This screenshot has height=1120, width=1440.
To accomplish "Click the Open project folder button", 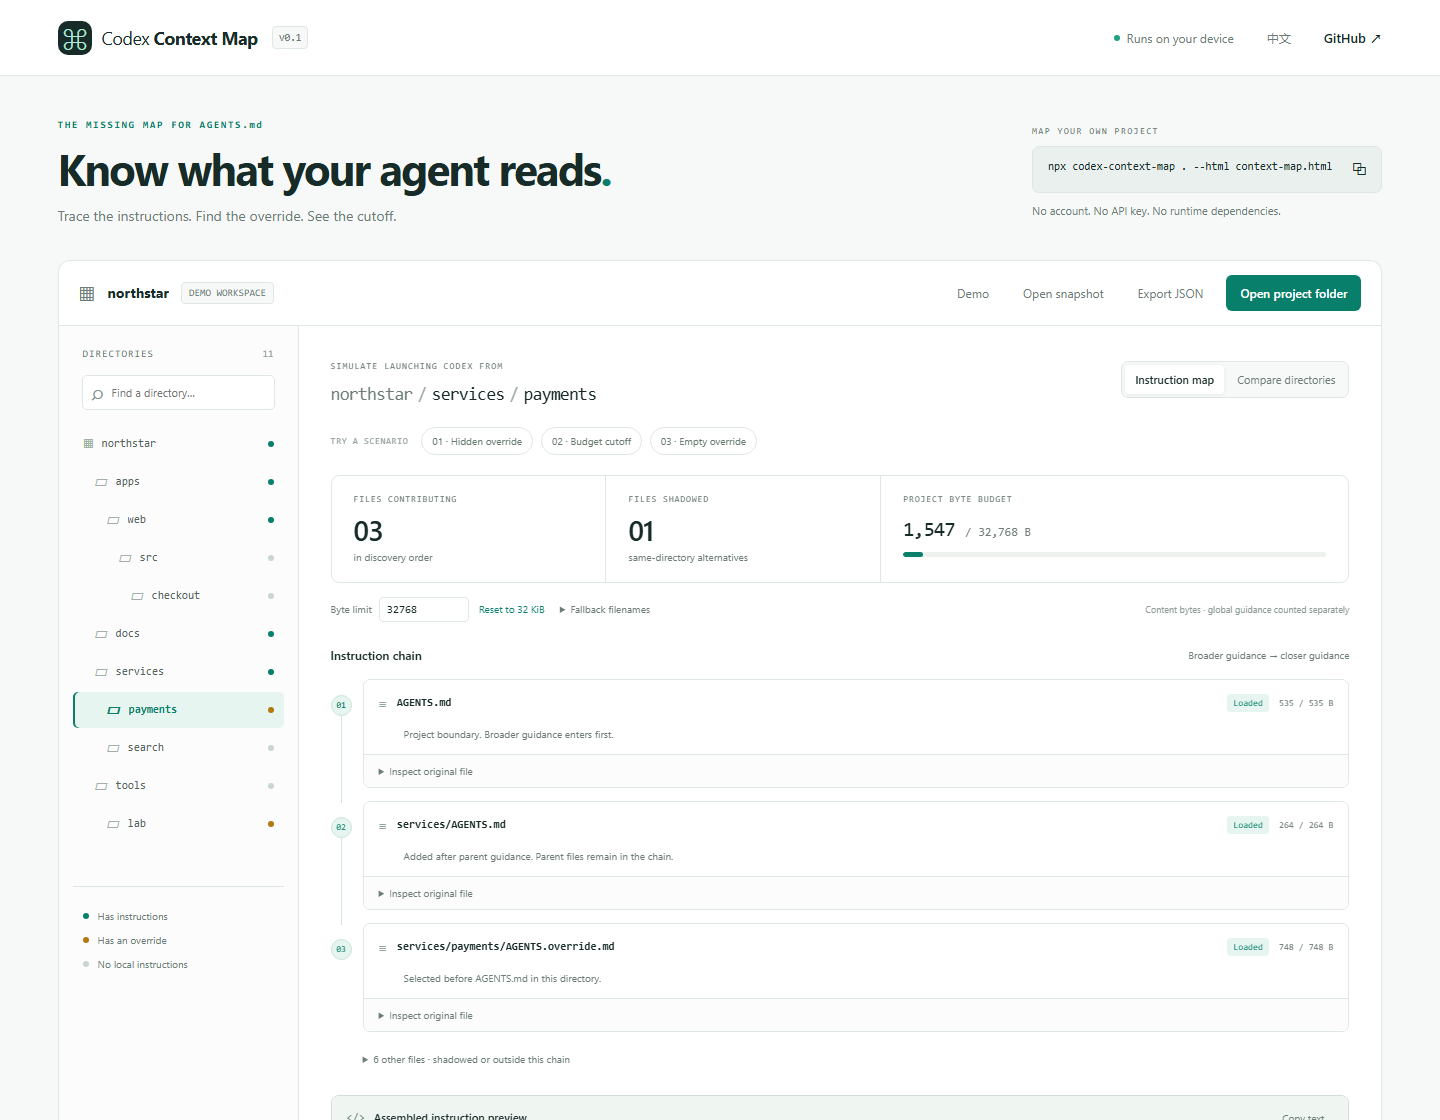I will point(1293,293).
